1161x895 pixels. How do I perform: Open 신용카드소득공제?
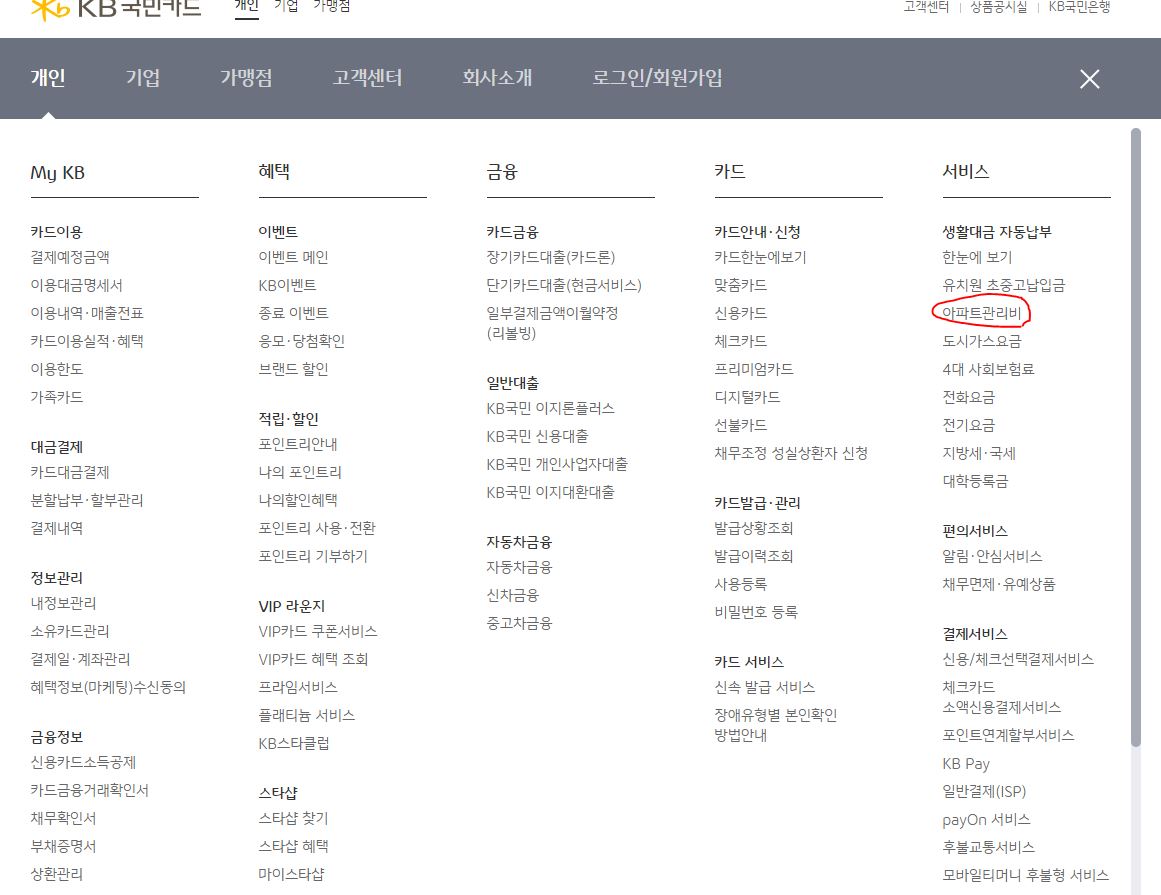[83, 762]
